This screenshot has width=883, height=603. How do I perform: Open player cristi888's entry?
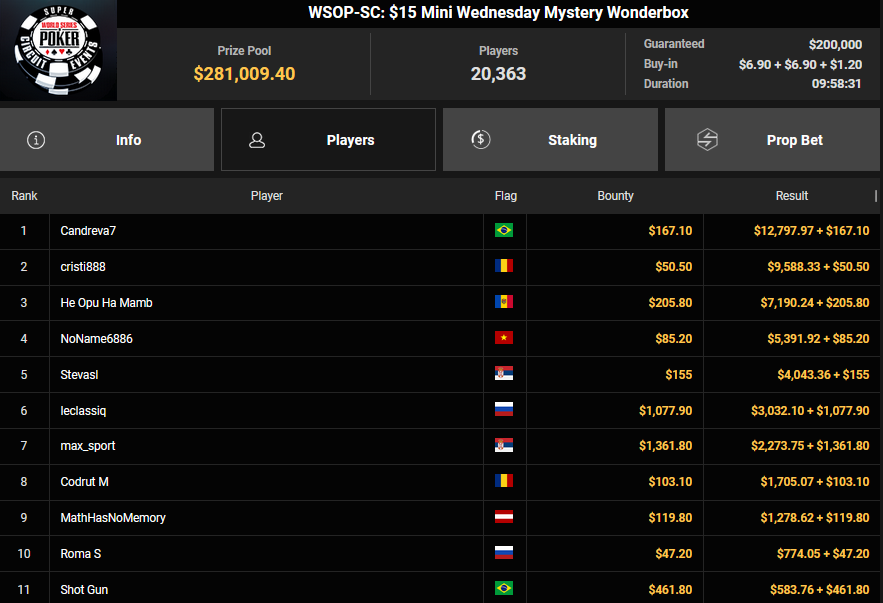[x=83, y=267]
